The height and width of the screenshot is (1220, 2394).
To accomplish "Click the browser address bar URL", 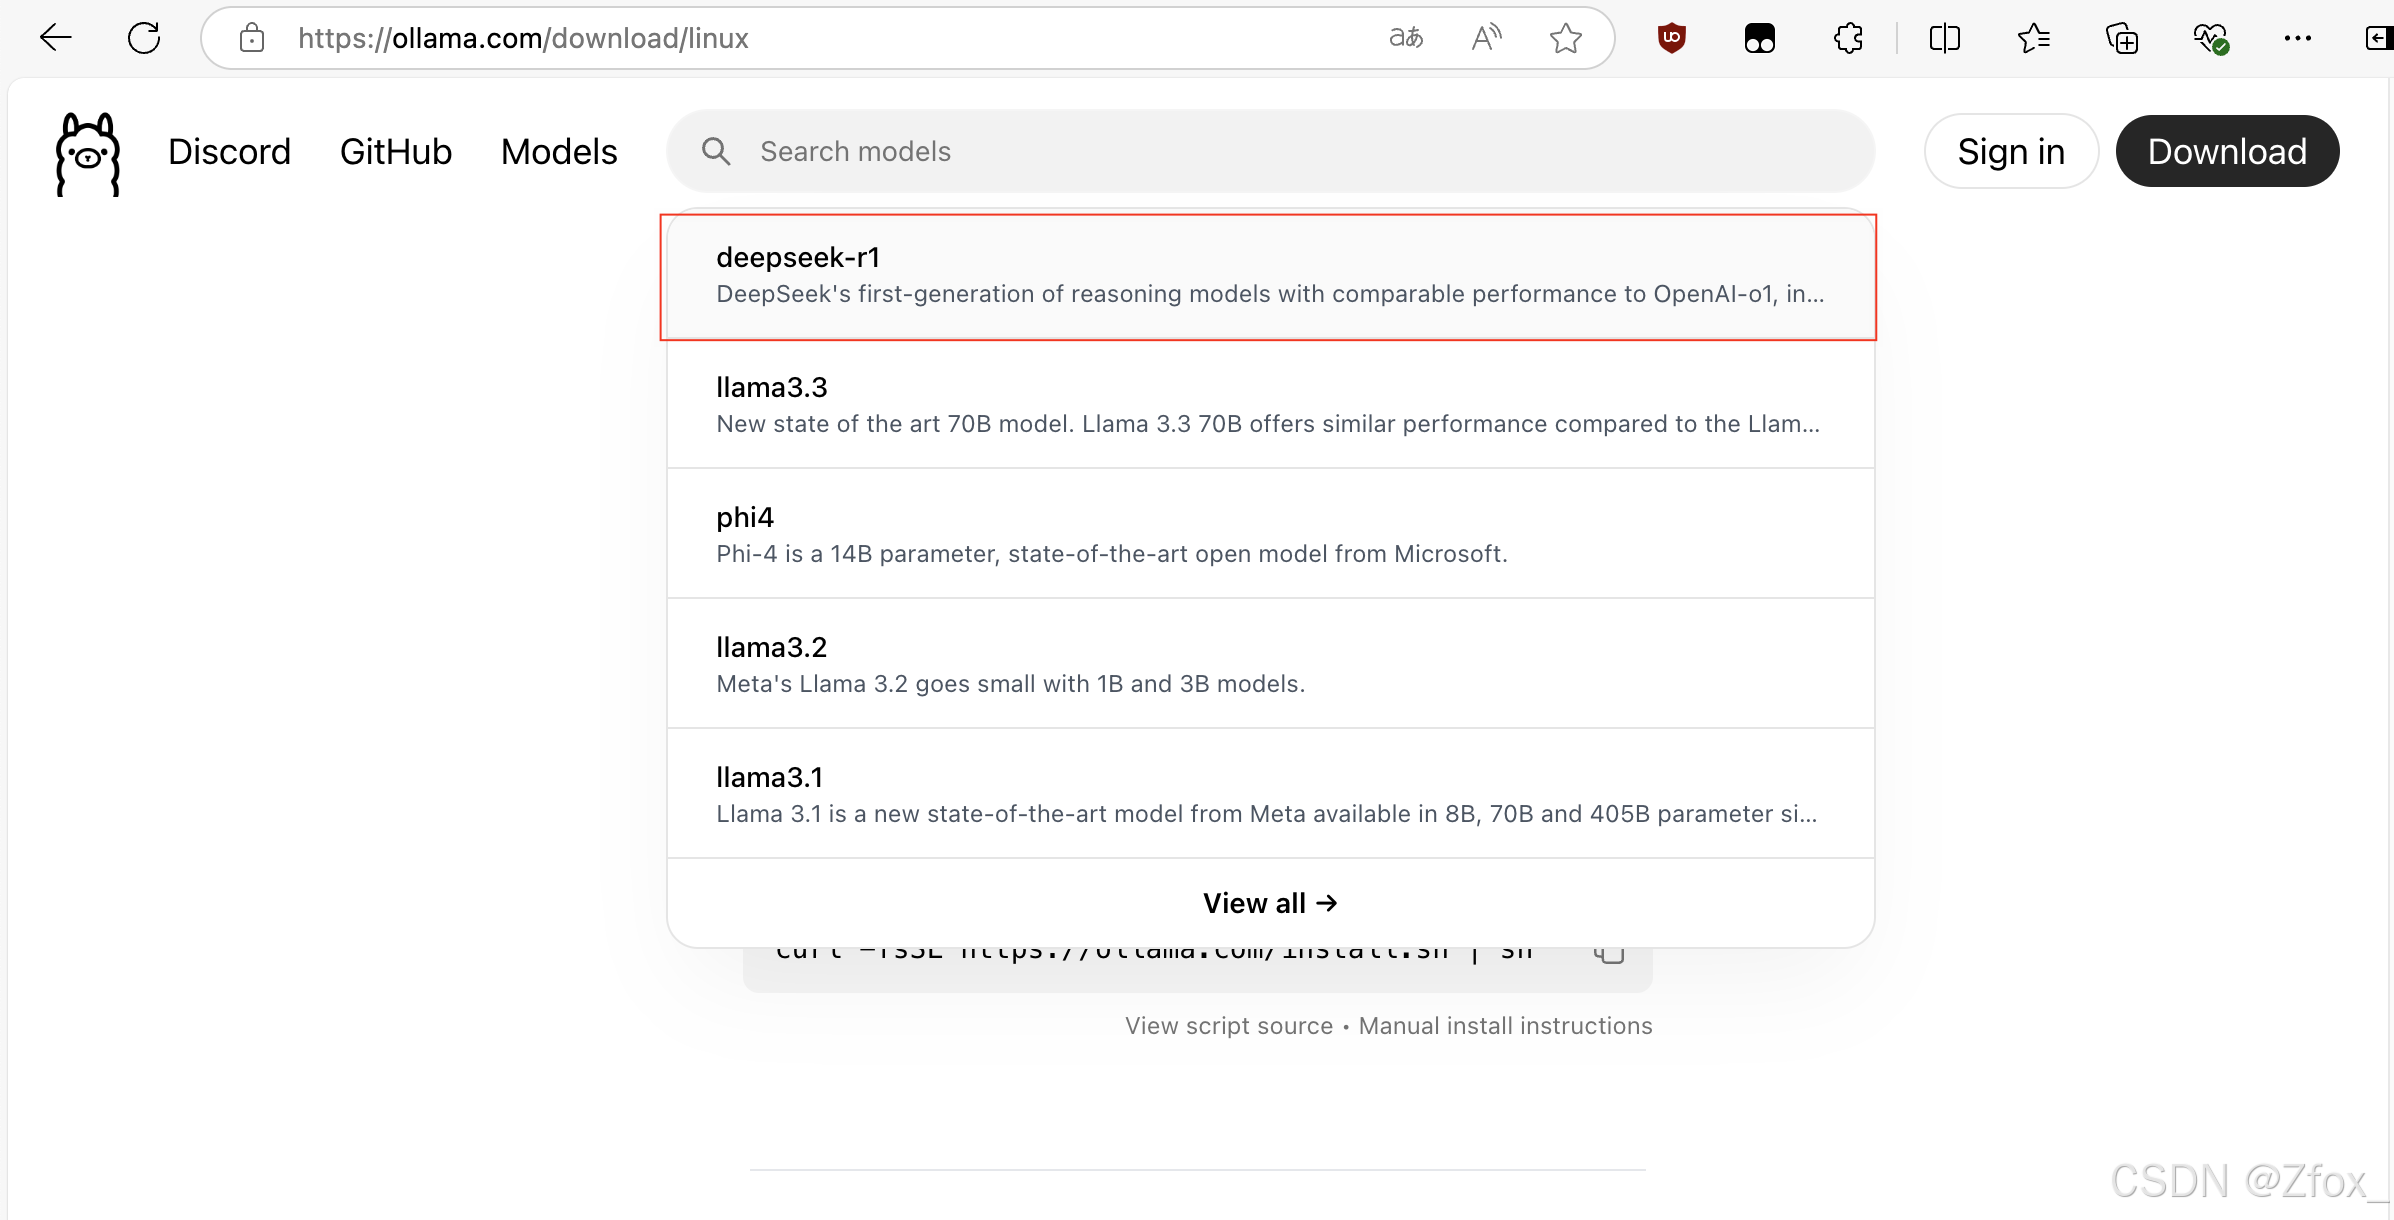I will click(523, 38).
